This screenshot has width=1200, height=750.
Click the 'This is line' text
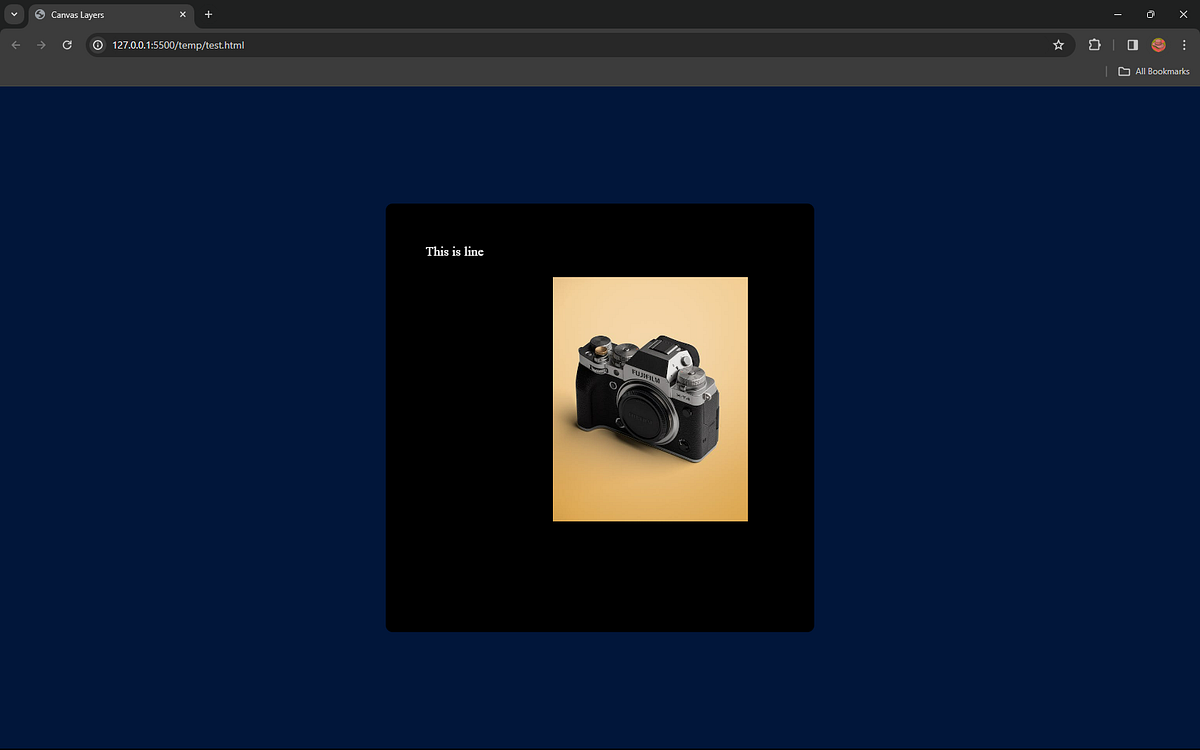[x=455, y=251]
